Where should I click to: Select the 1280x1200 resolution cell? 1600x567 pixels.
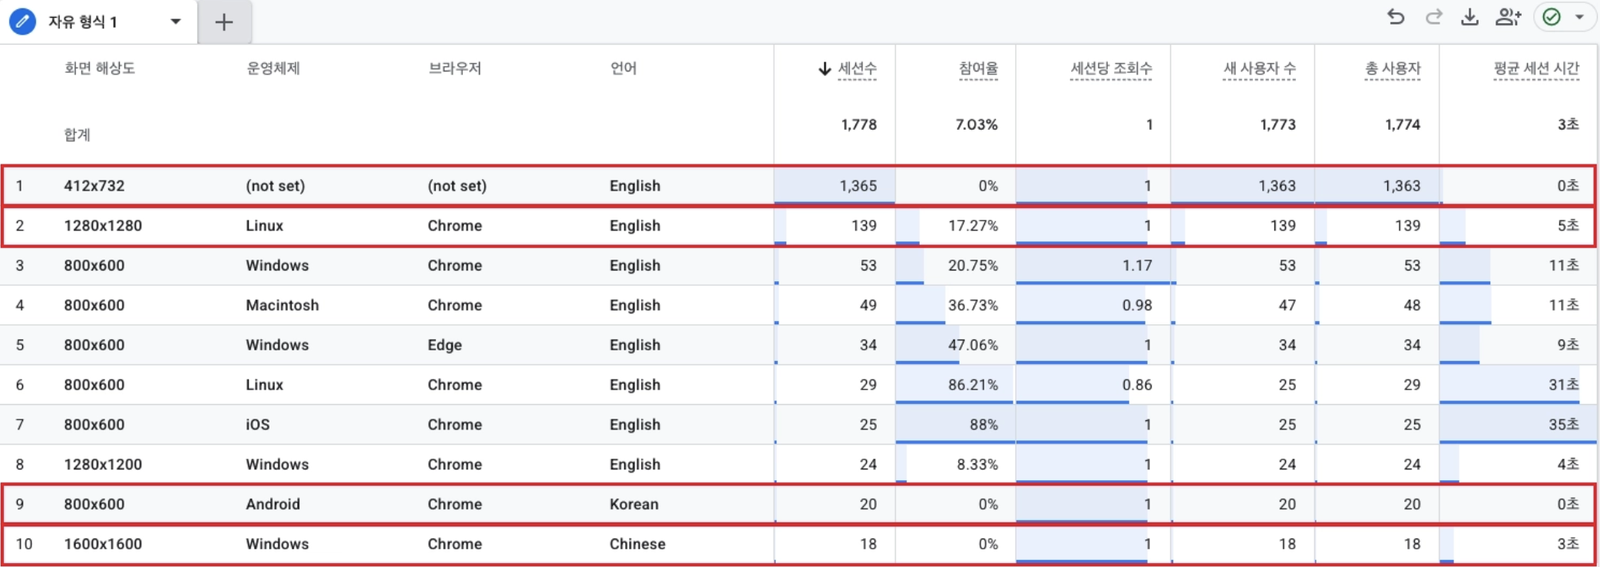tap(103, 465)
